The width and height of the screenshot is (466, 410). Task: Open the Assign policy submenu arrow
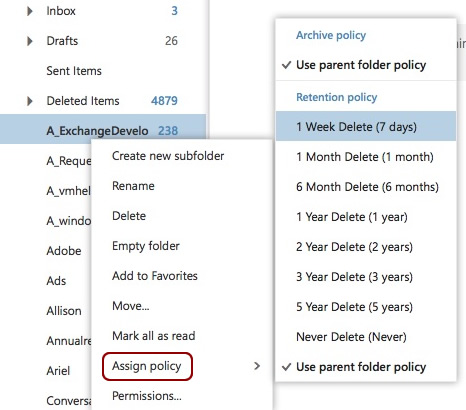pos(257,366)
